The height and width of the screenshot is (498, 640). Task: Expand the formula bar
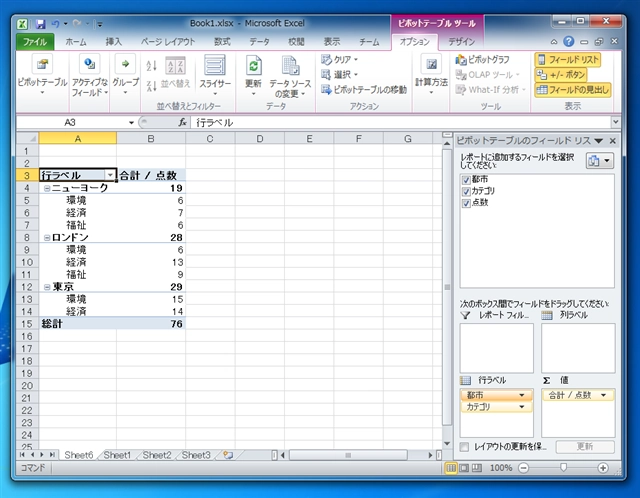point(616,122)
